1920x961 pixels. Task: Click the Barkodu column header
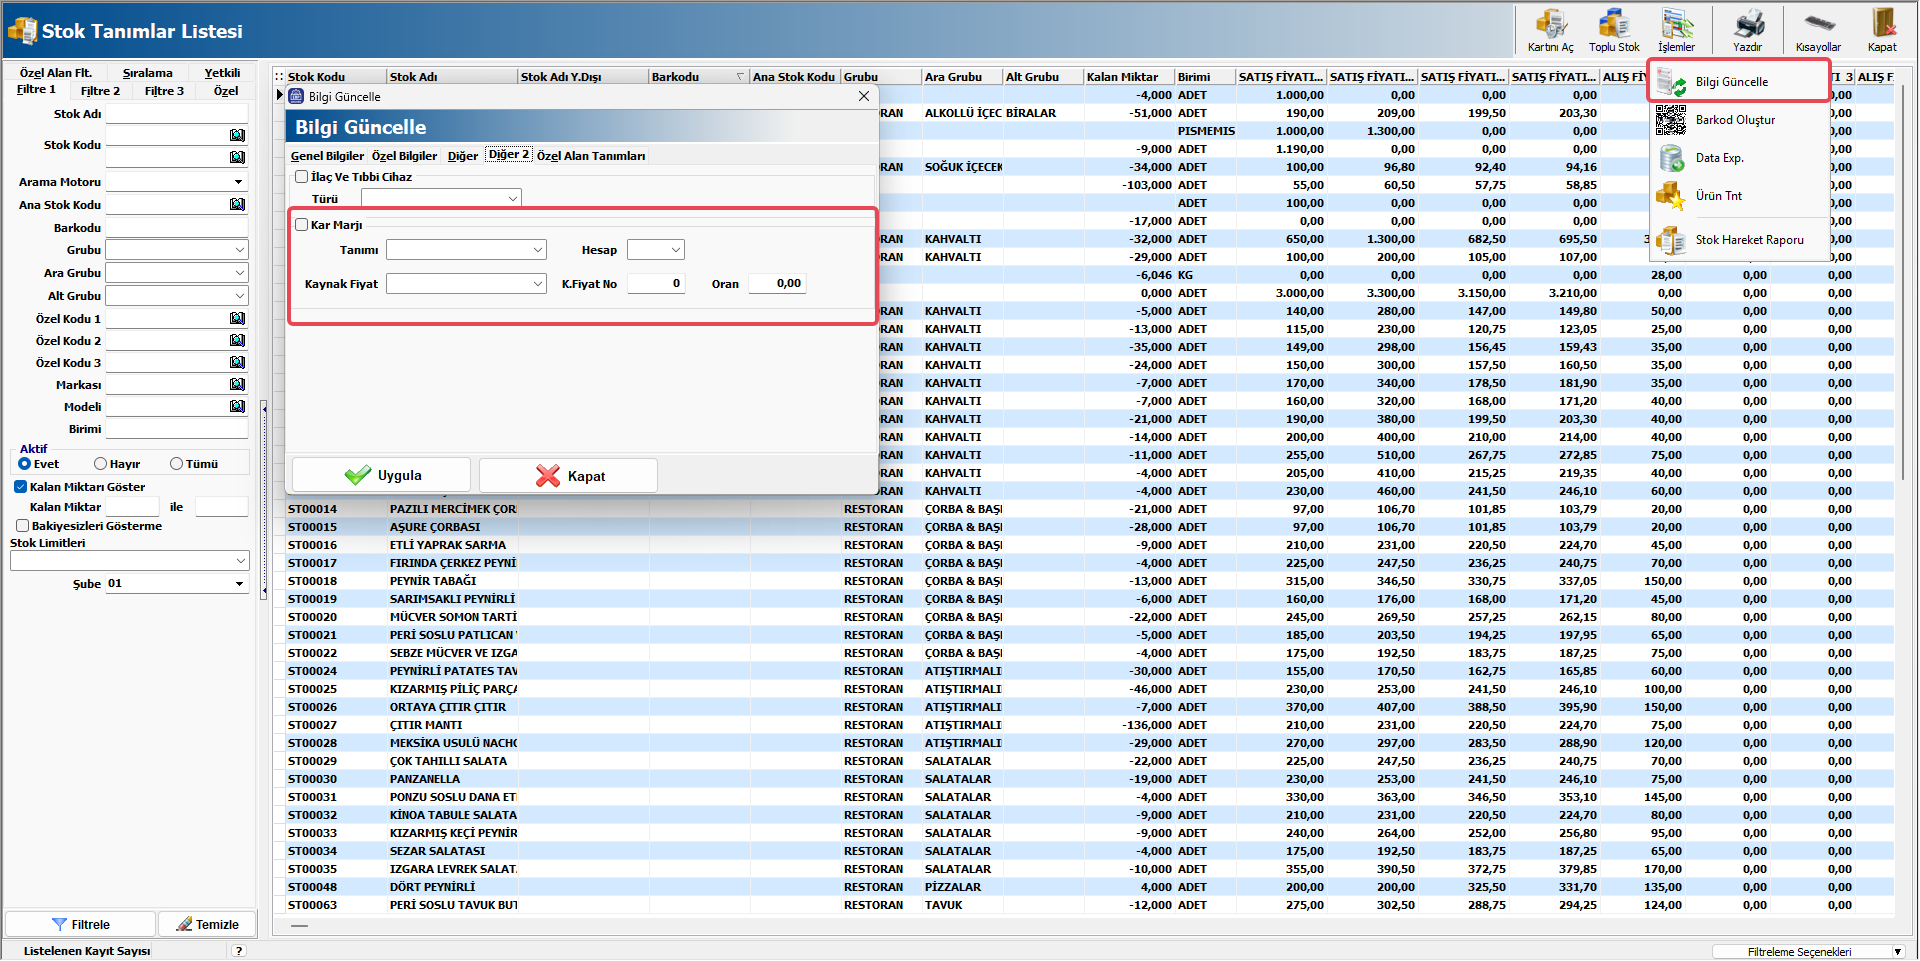pyautogui.click(x=698, y=76)
